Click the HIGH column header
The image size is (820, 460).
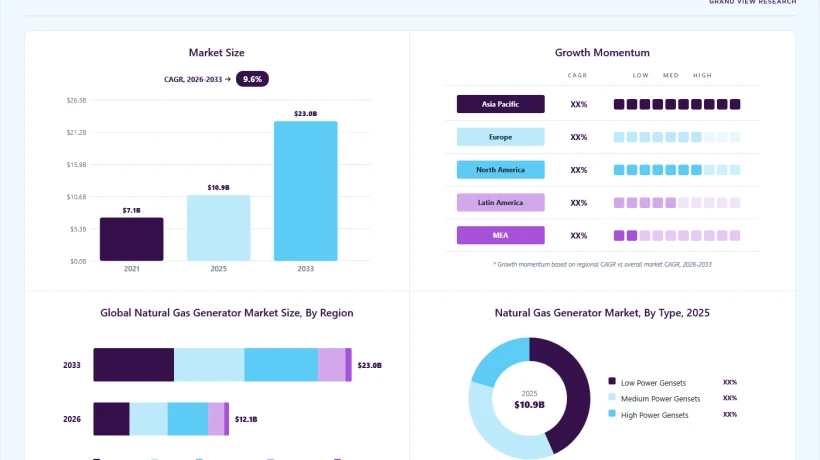(x=702, y=75)
